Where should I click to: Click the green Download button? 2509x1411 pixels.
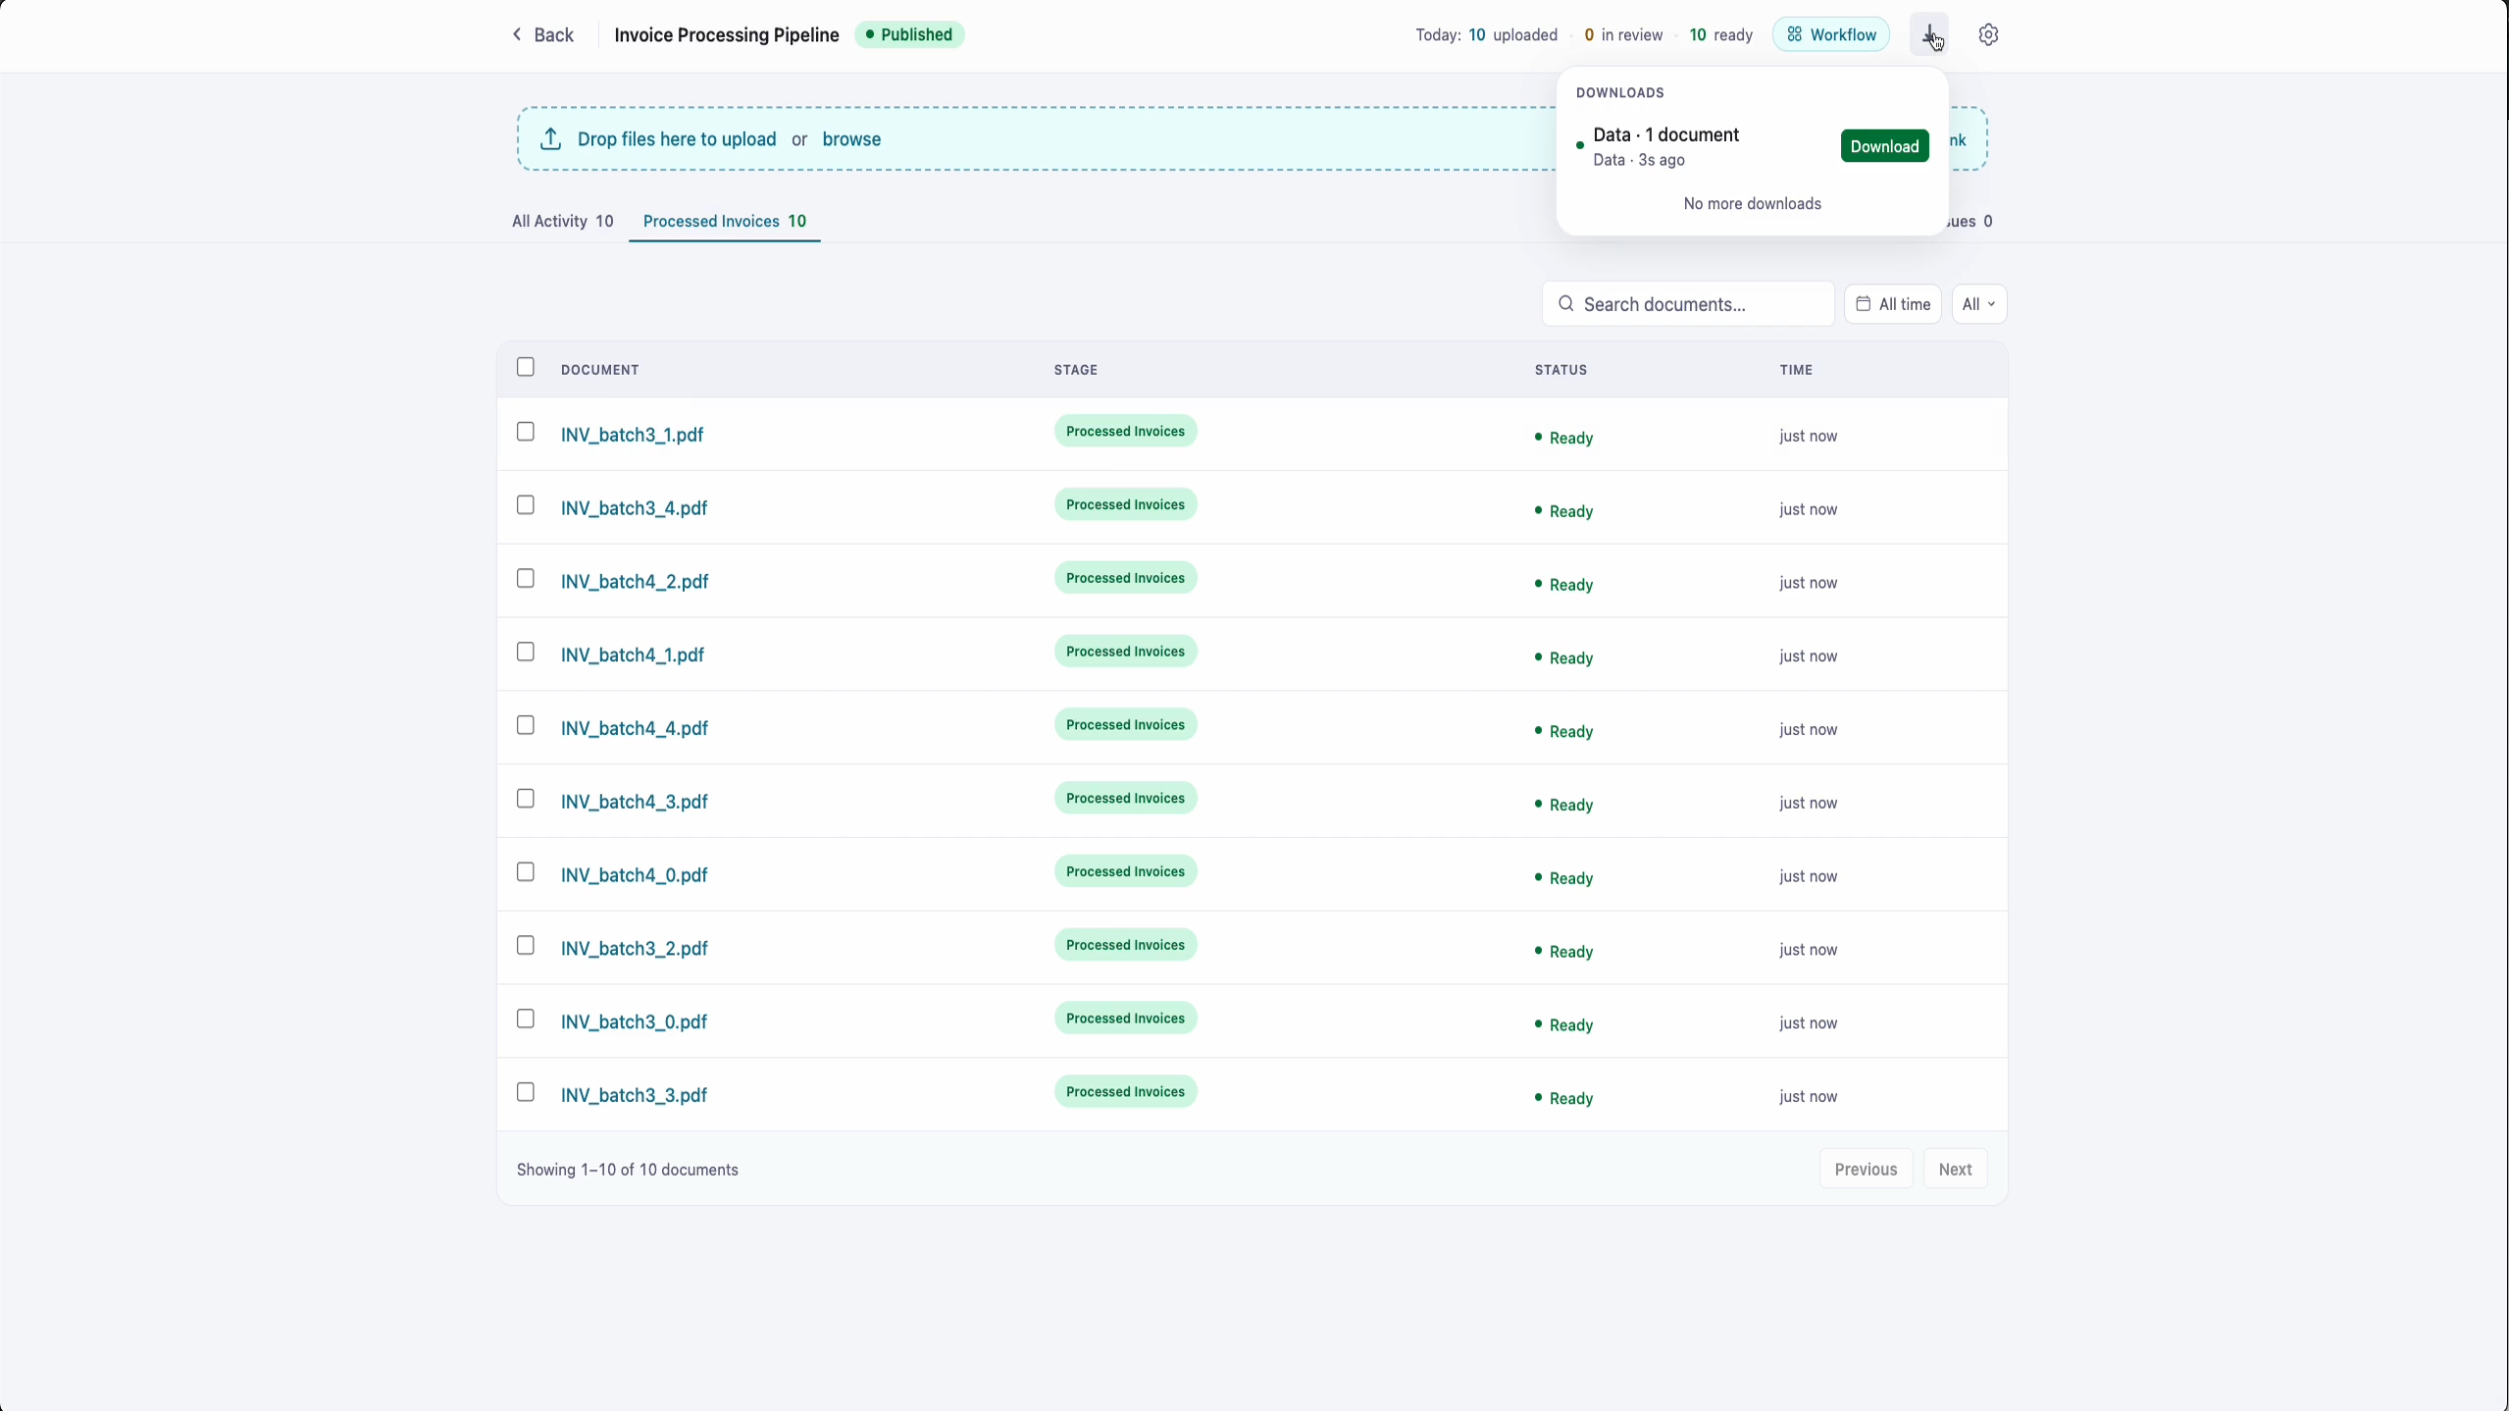pyautogui.click(x=1884, y=146)
